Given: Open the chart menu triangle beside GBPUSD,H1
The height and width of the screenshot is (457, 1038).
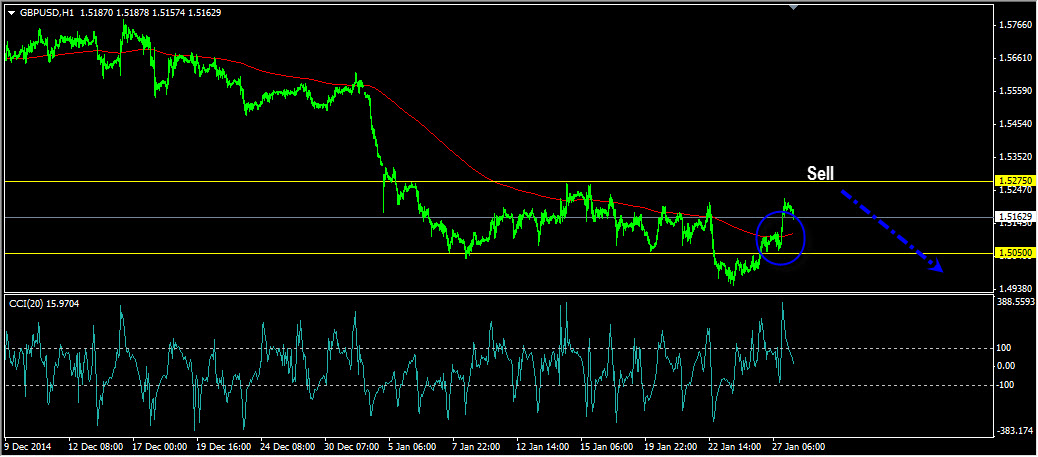Looking at the screenshot, I should pyautogui.click(x=11, y=13).
